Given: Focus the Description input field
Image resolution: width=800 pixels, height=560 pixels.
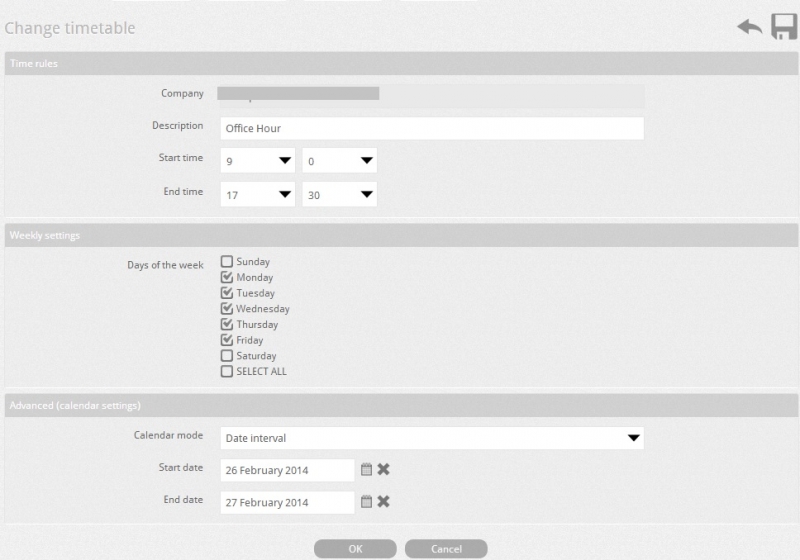Looking at the screenshot, I should tap(432, 129).
